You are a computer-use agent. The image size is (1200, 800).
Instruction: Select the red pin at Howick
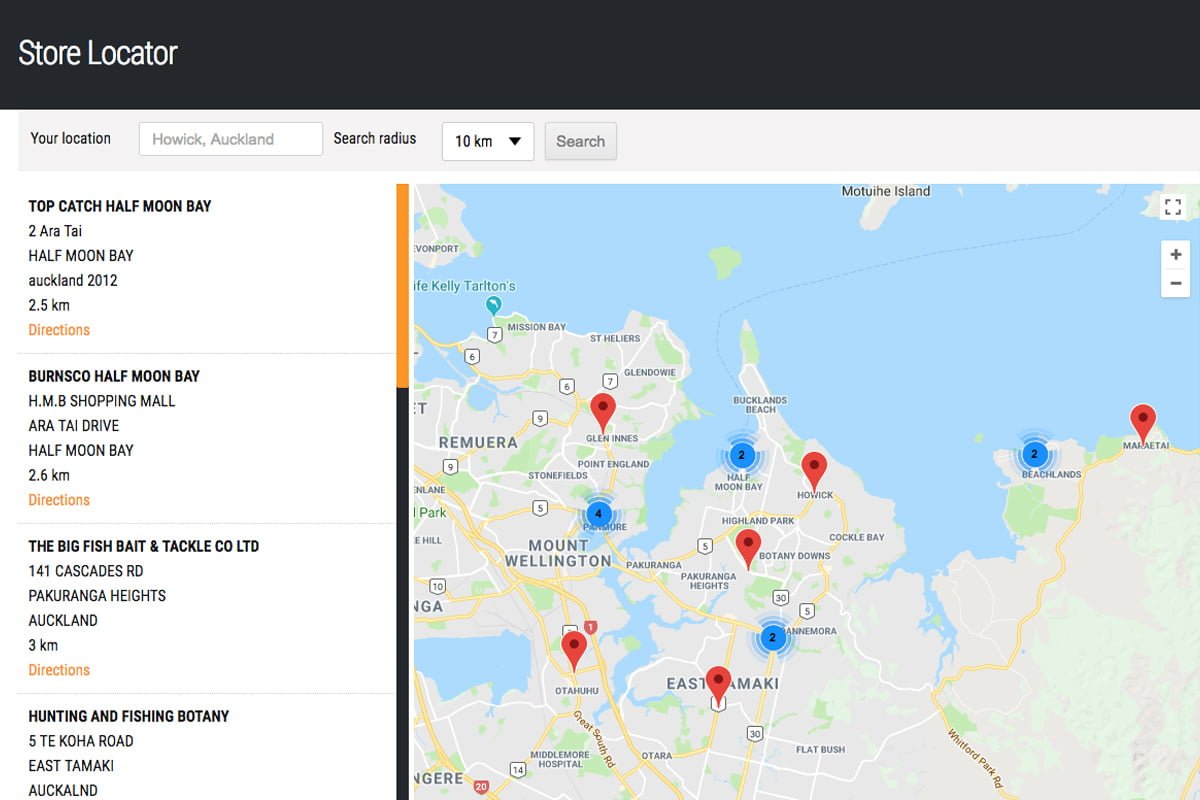814,470
